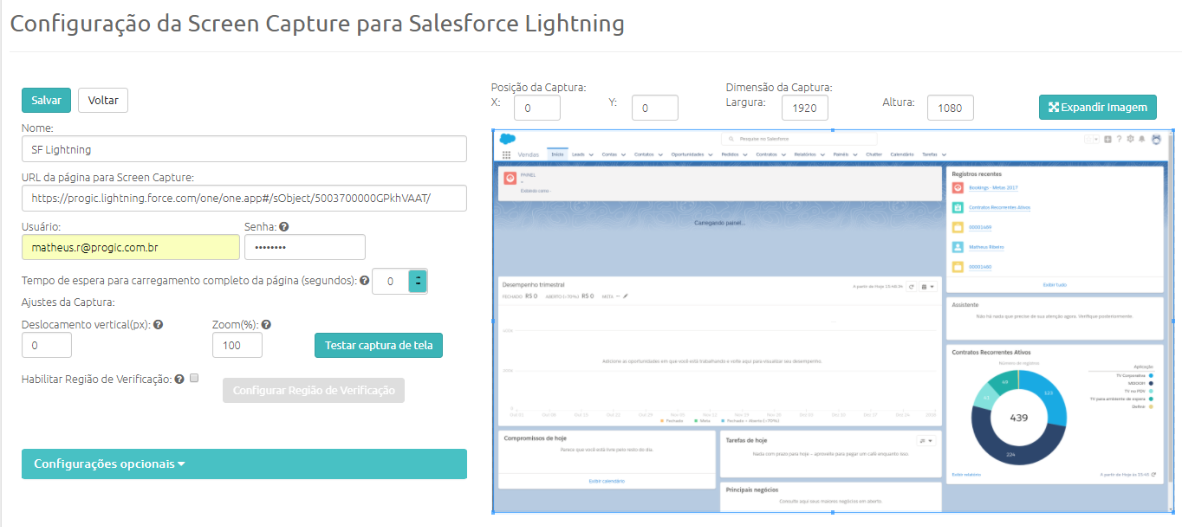1182x527 pixels.
Task: Click the red Painel dashboard icon in preview
Action: pyautogui.click(x=510, y=178)
